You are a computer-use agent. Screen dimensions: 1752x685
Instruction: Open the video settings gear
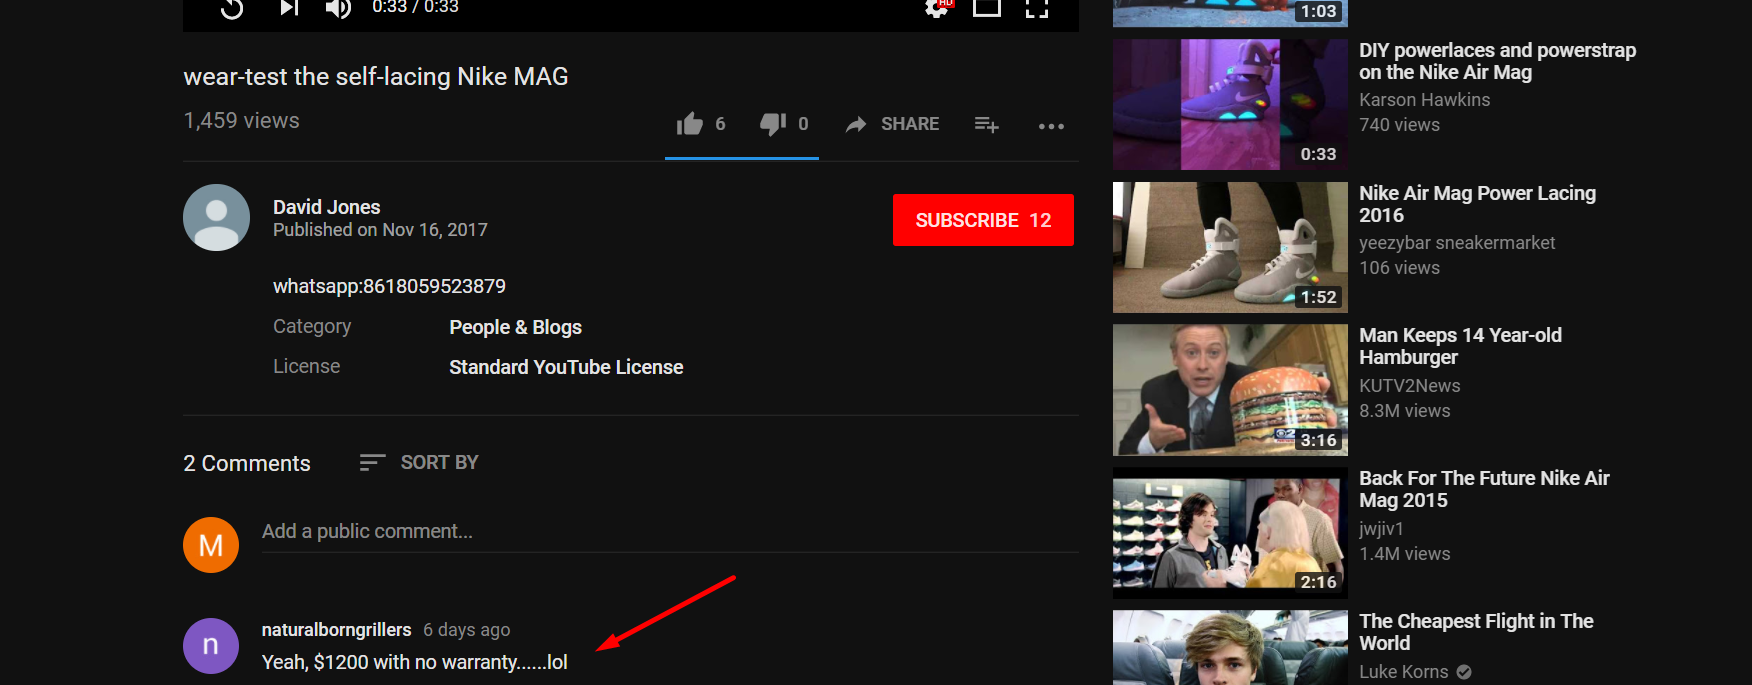(937, 8)
